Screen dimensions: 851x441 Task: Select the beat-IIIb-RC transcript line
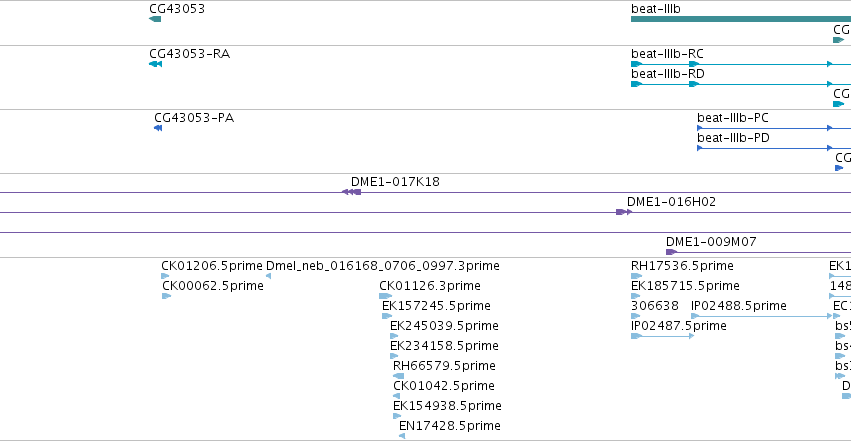click(x=741, y=65)
